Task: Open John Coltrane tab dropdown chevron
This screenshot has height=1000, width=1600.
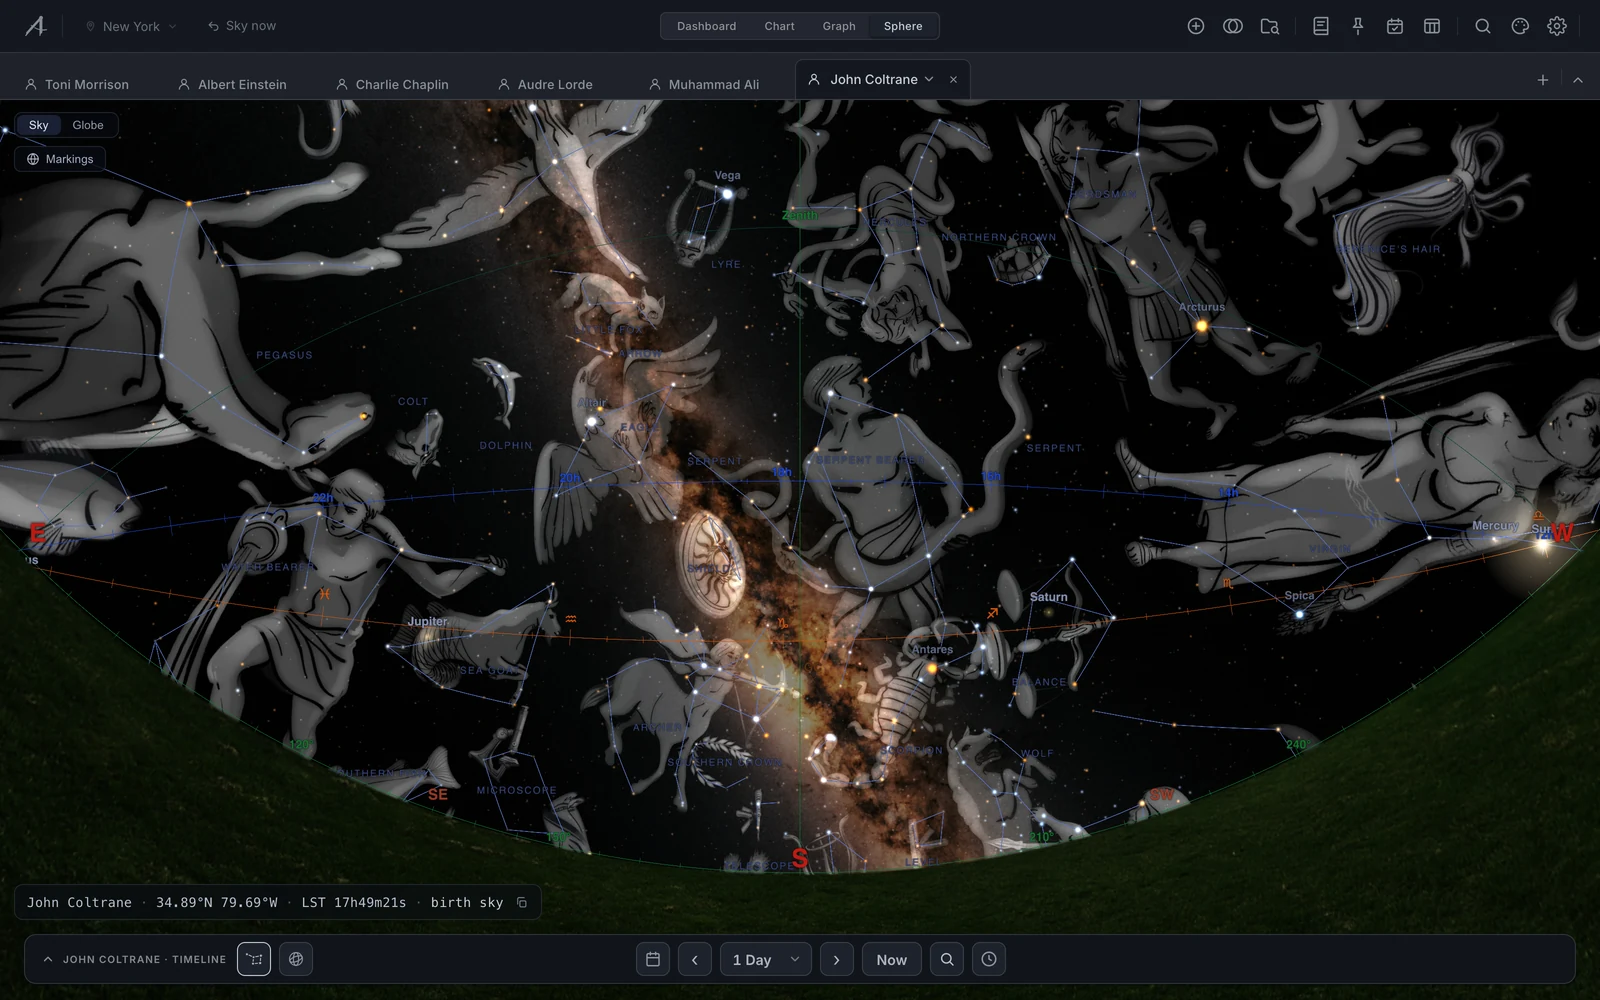Action: tap(929, 79)
